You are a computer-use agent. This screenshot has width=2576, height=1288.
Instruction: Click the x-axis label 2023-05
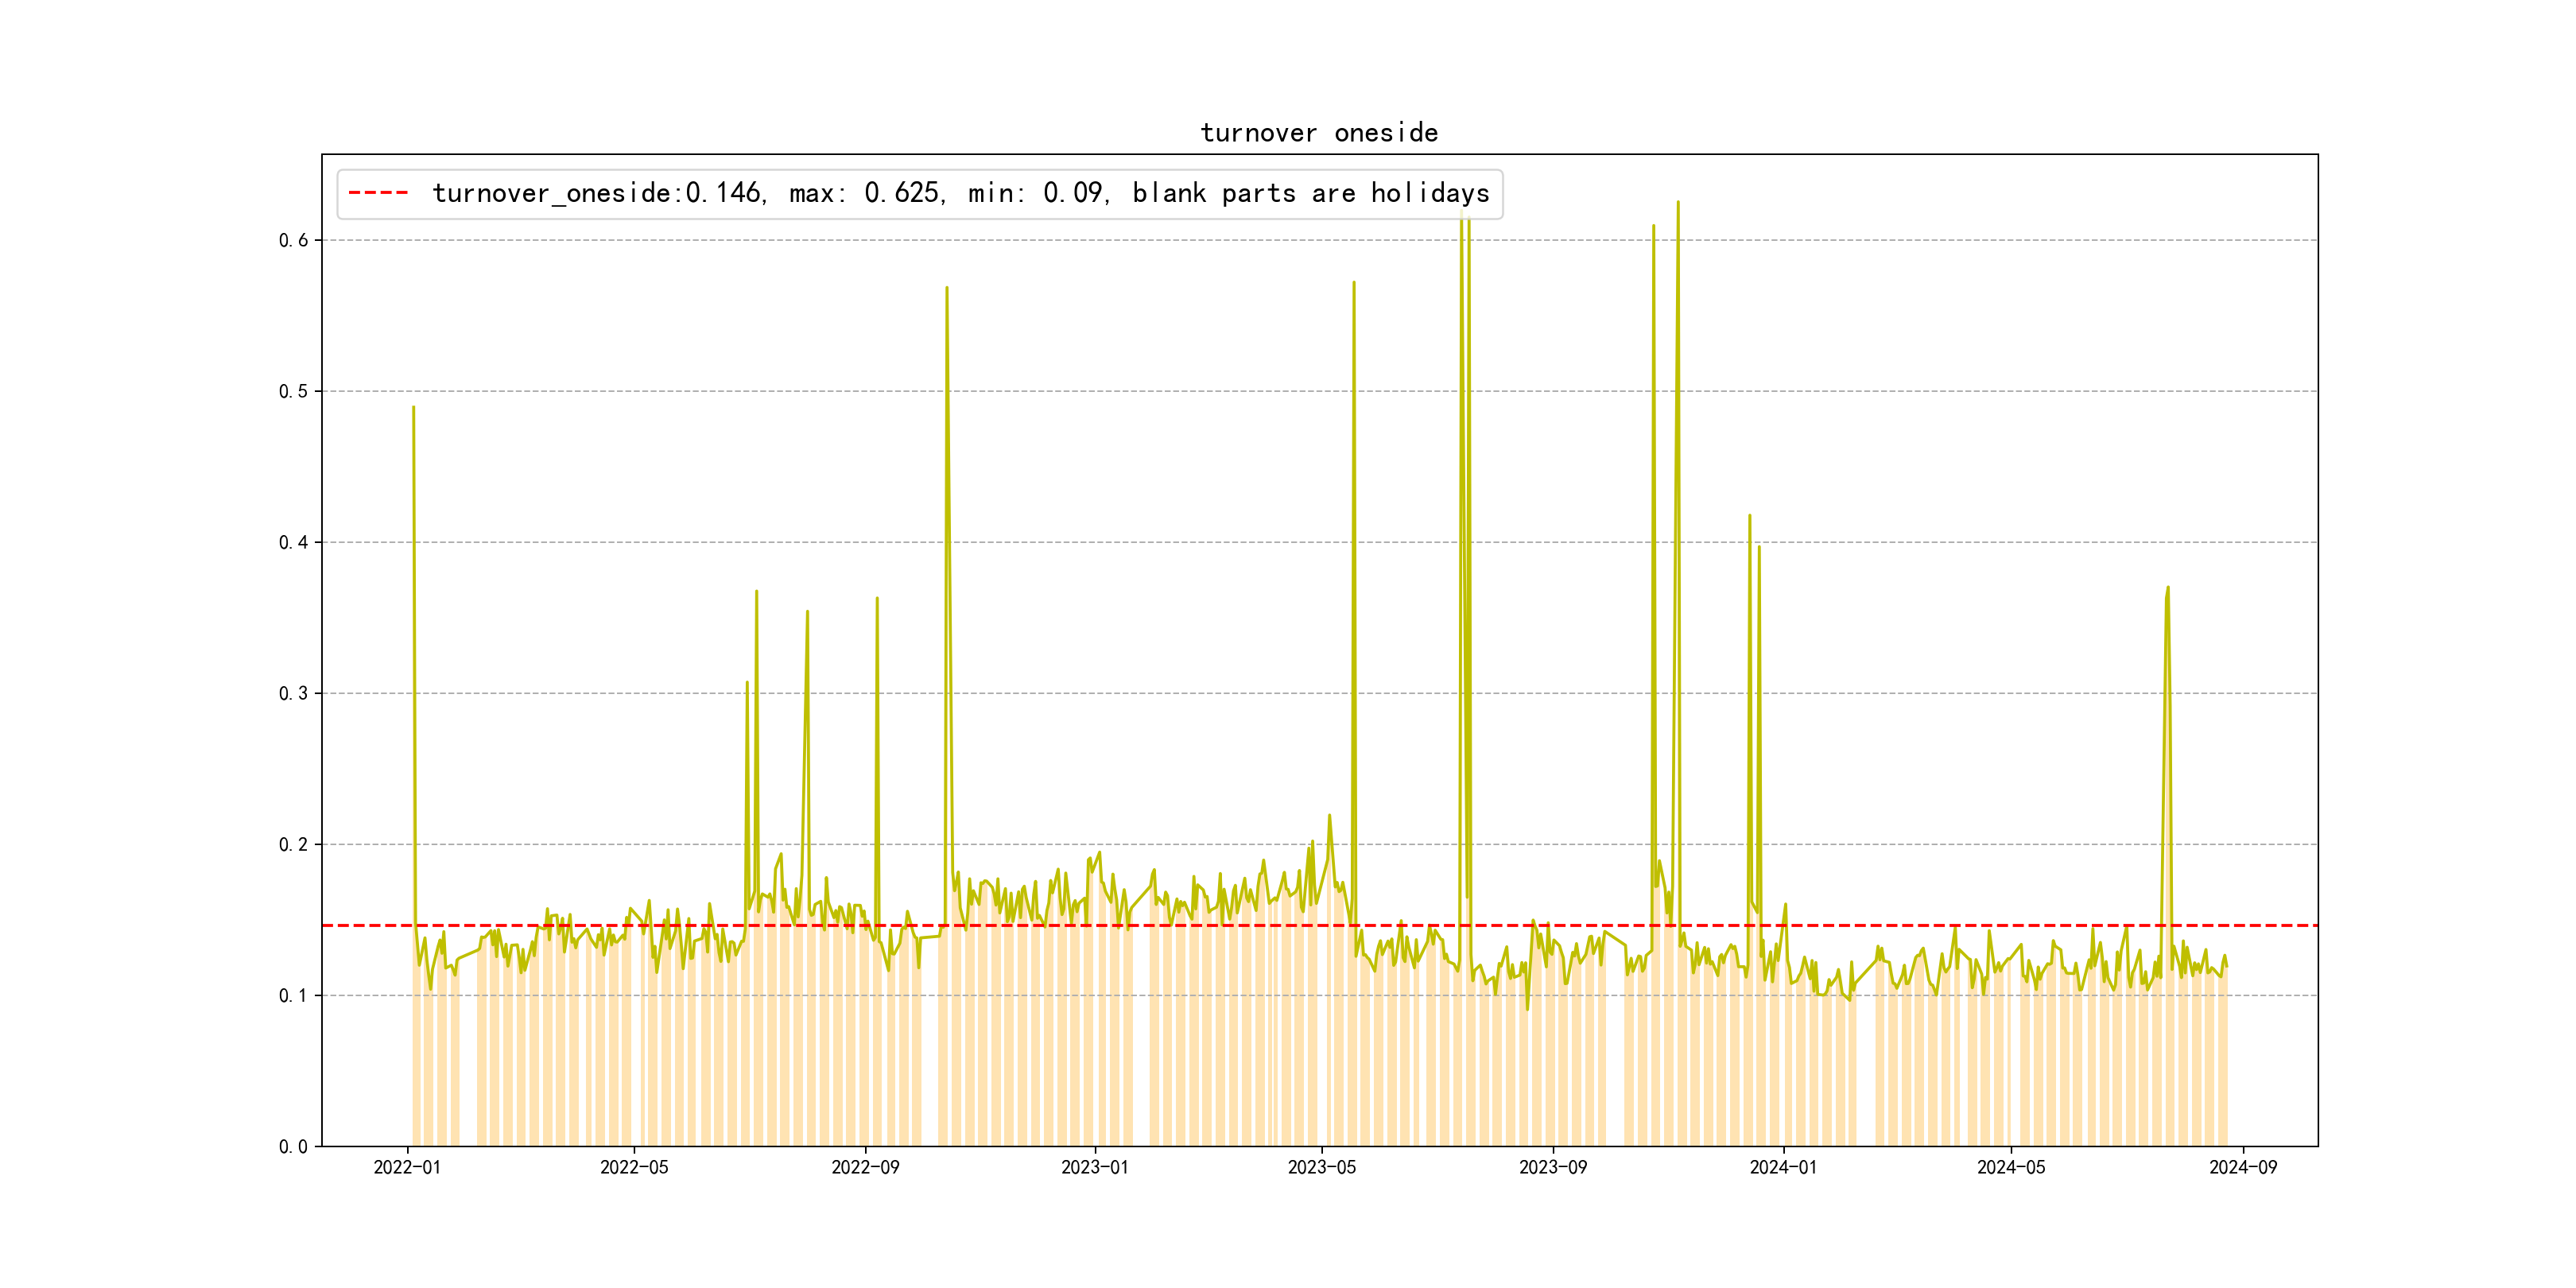click(x=1321, y=1167)
